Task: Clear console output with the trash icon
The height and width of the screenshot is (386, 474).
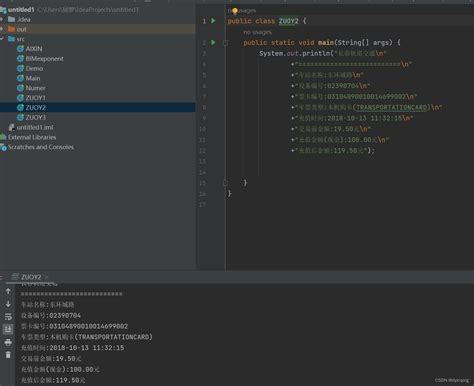Action: click(8, 355)
